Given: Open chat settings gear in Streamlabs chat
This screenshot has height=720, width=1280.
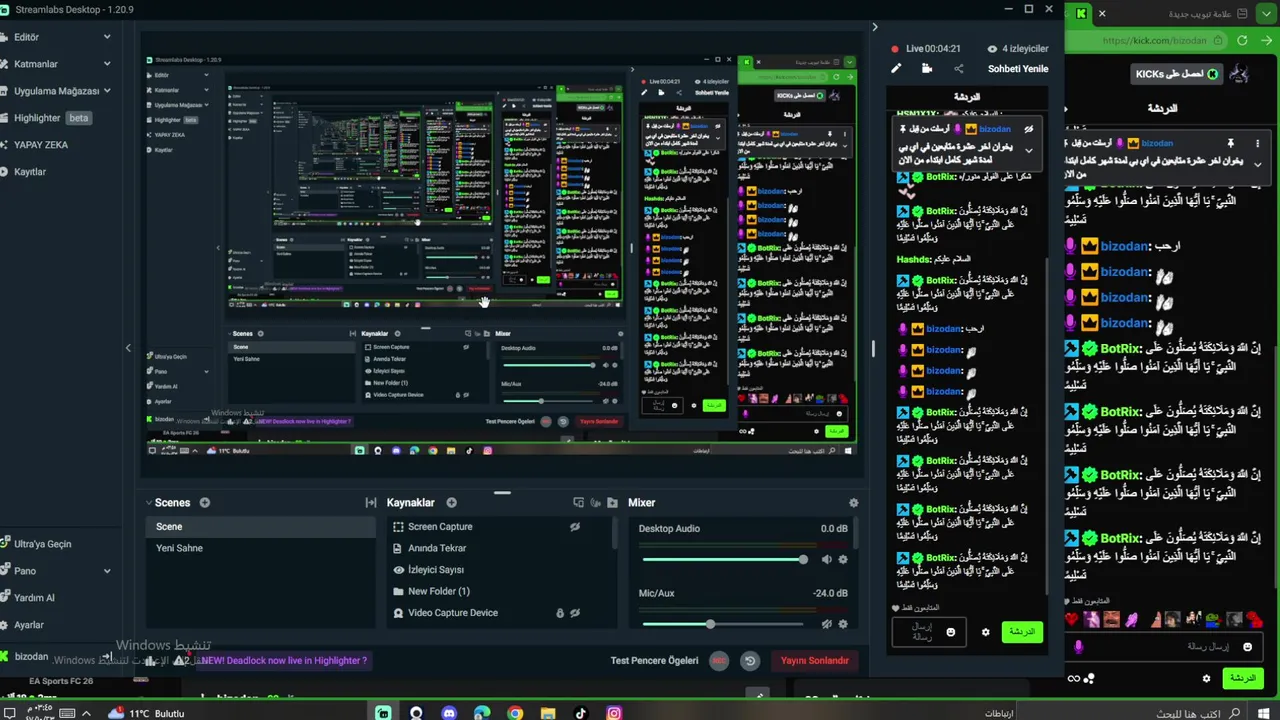Looking at the screenshot, I should 985,632.
